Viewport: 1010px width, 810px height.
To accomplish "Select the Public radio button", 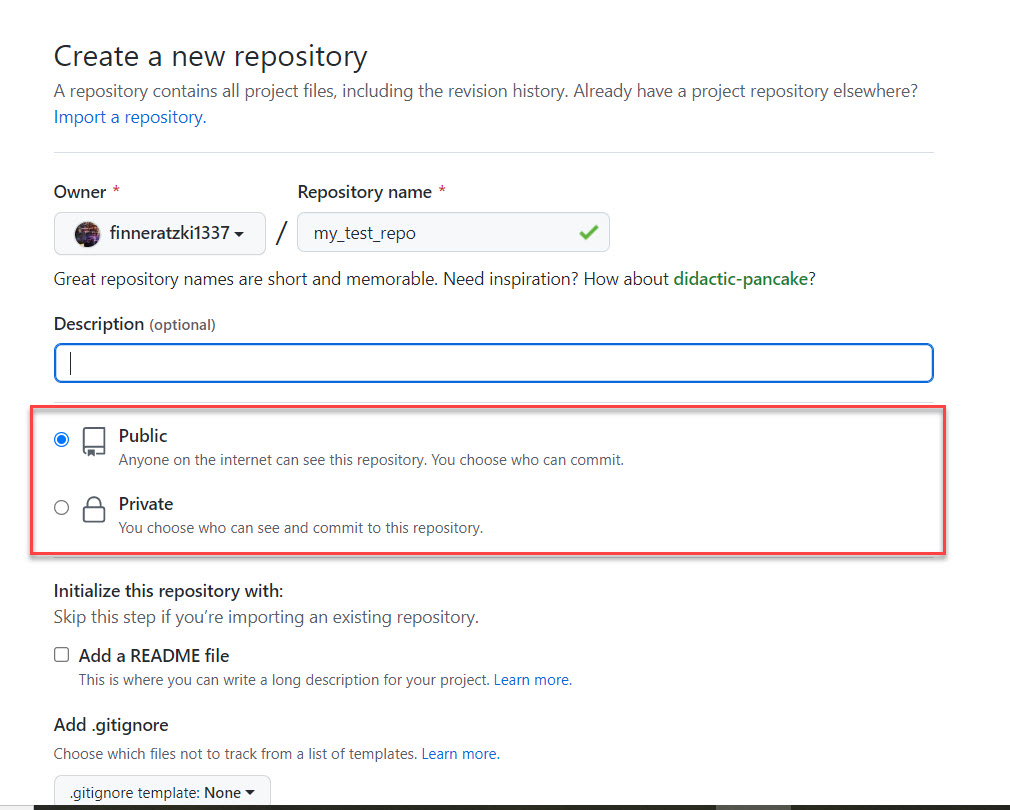I will (62, 439).
